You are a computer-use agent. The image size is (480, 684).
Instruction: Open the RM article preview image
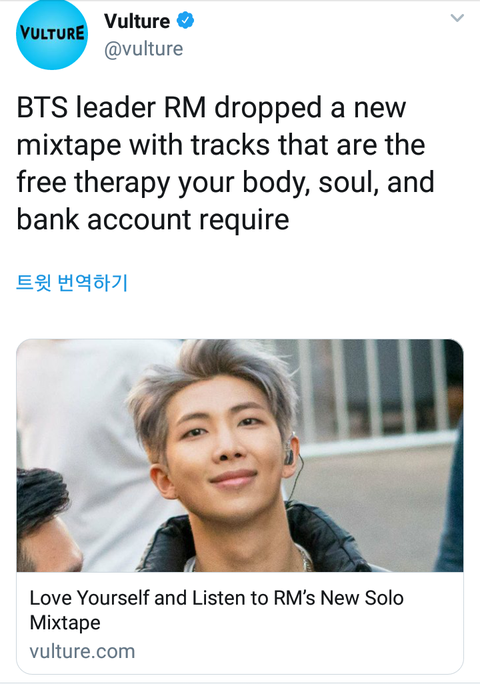tap(240, 455)
